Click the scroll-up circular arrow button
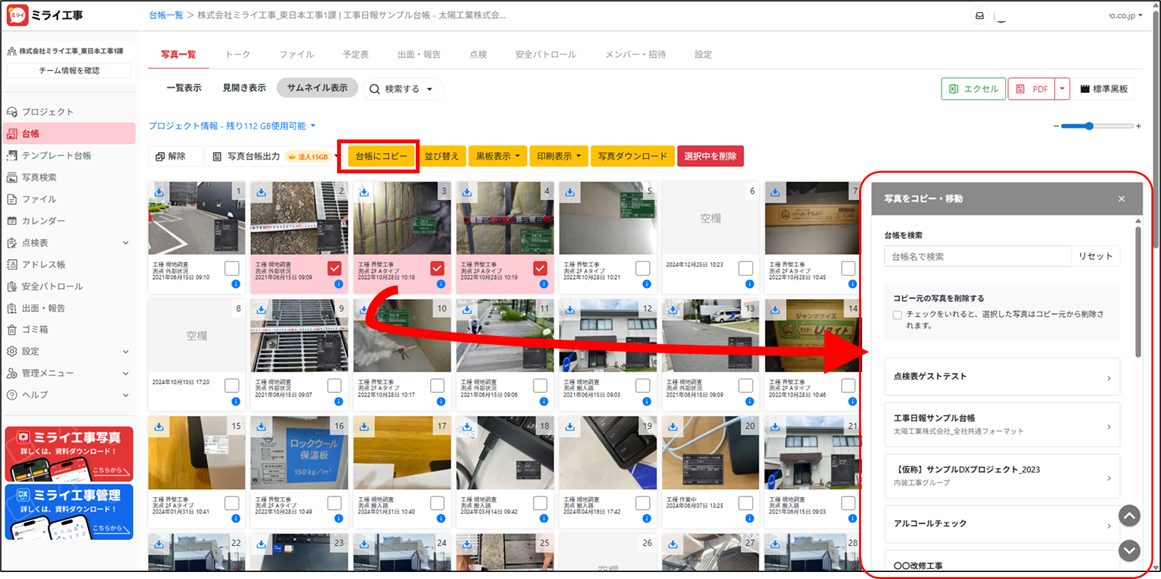 coord(1128,516)
